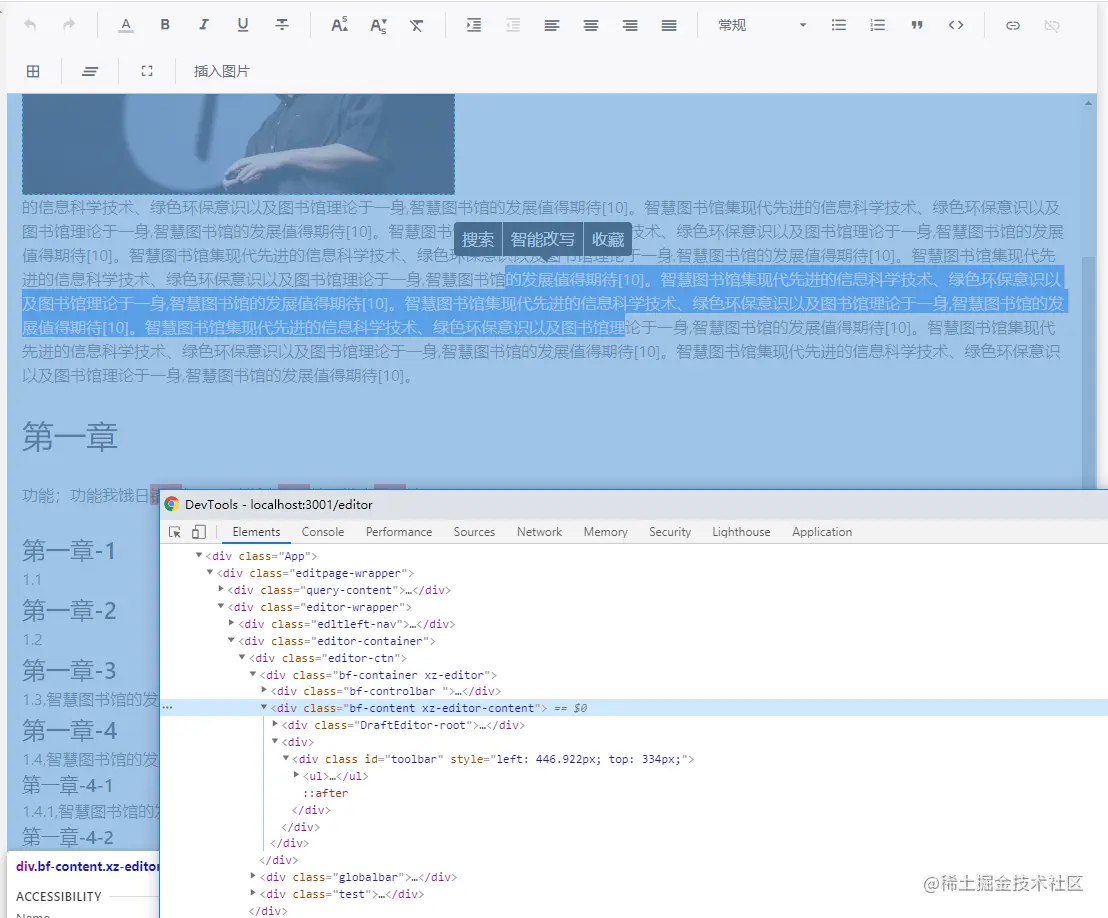Insert a table with the grid icon

33,71
